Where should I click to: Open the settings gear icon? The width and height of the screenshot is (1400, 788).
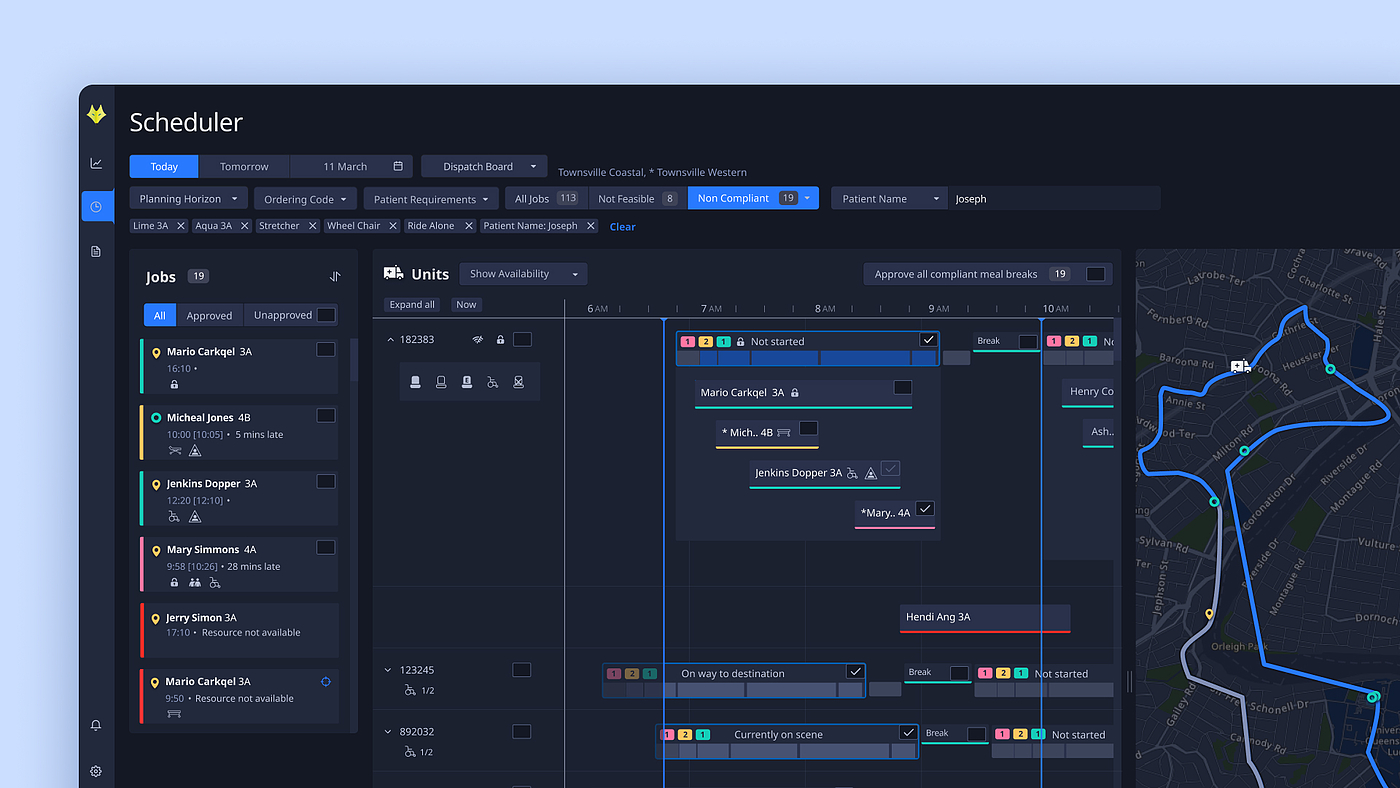coord(96,771)
